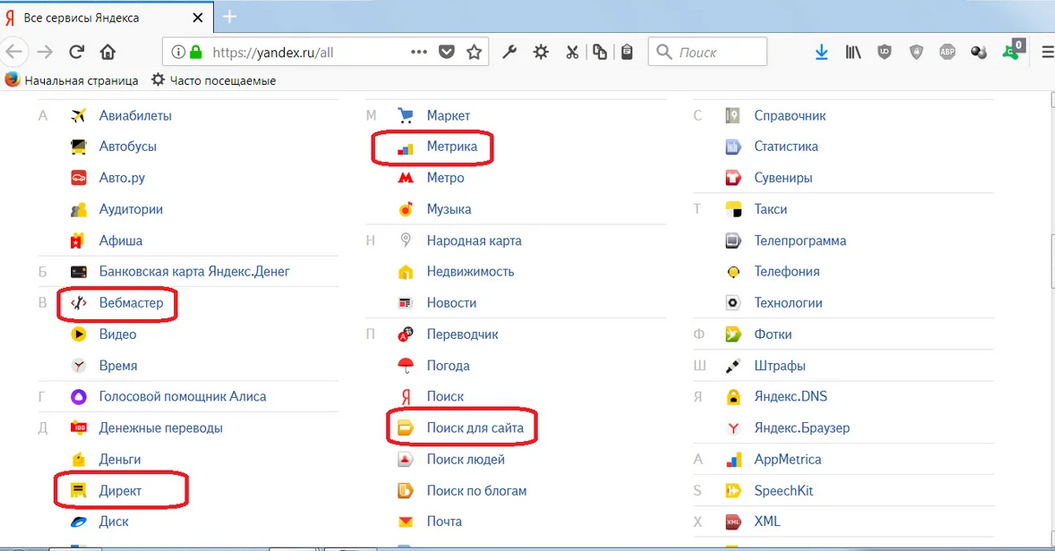Open the Переводчик link
Image resolution: width=1055 pixels, height=551 pixels.
click(x=463, y=334)
